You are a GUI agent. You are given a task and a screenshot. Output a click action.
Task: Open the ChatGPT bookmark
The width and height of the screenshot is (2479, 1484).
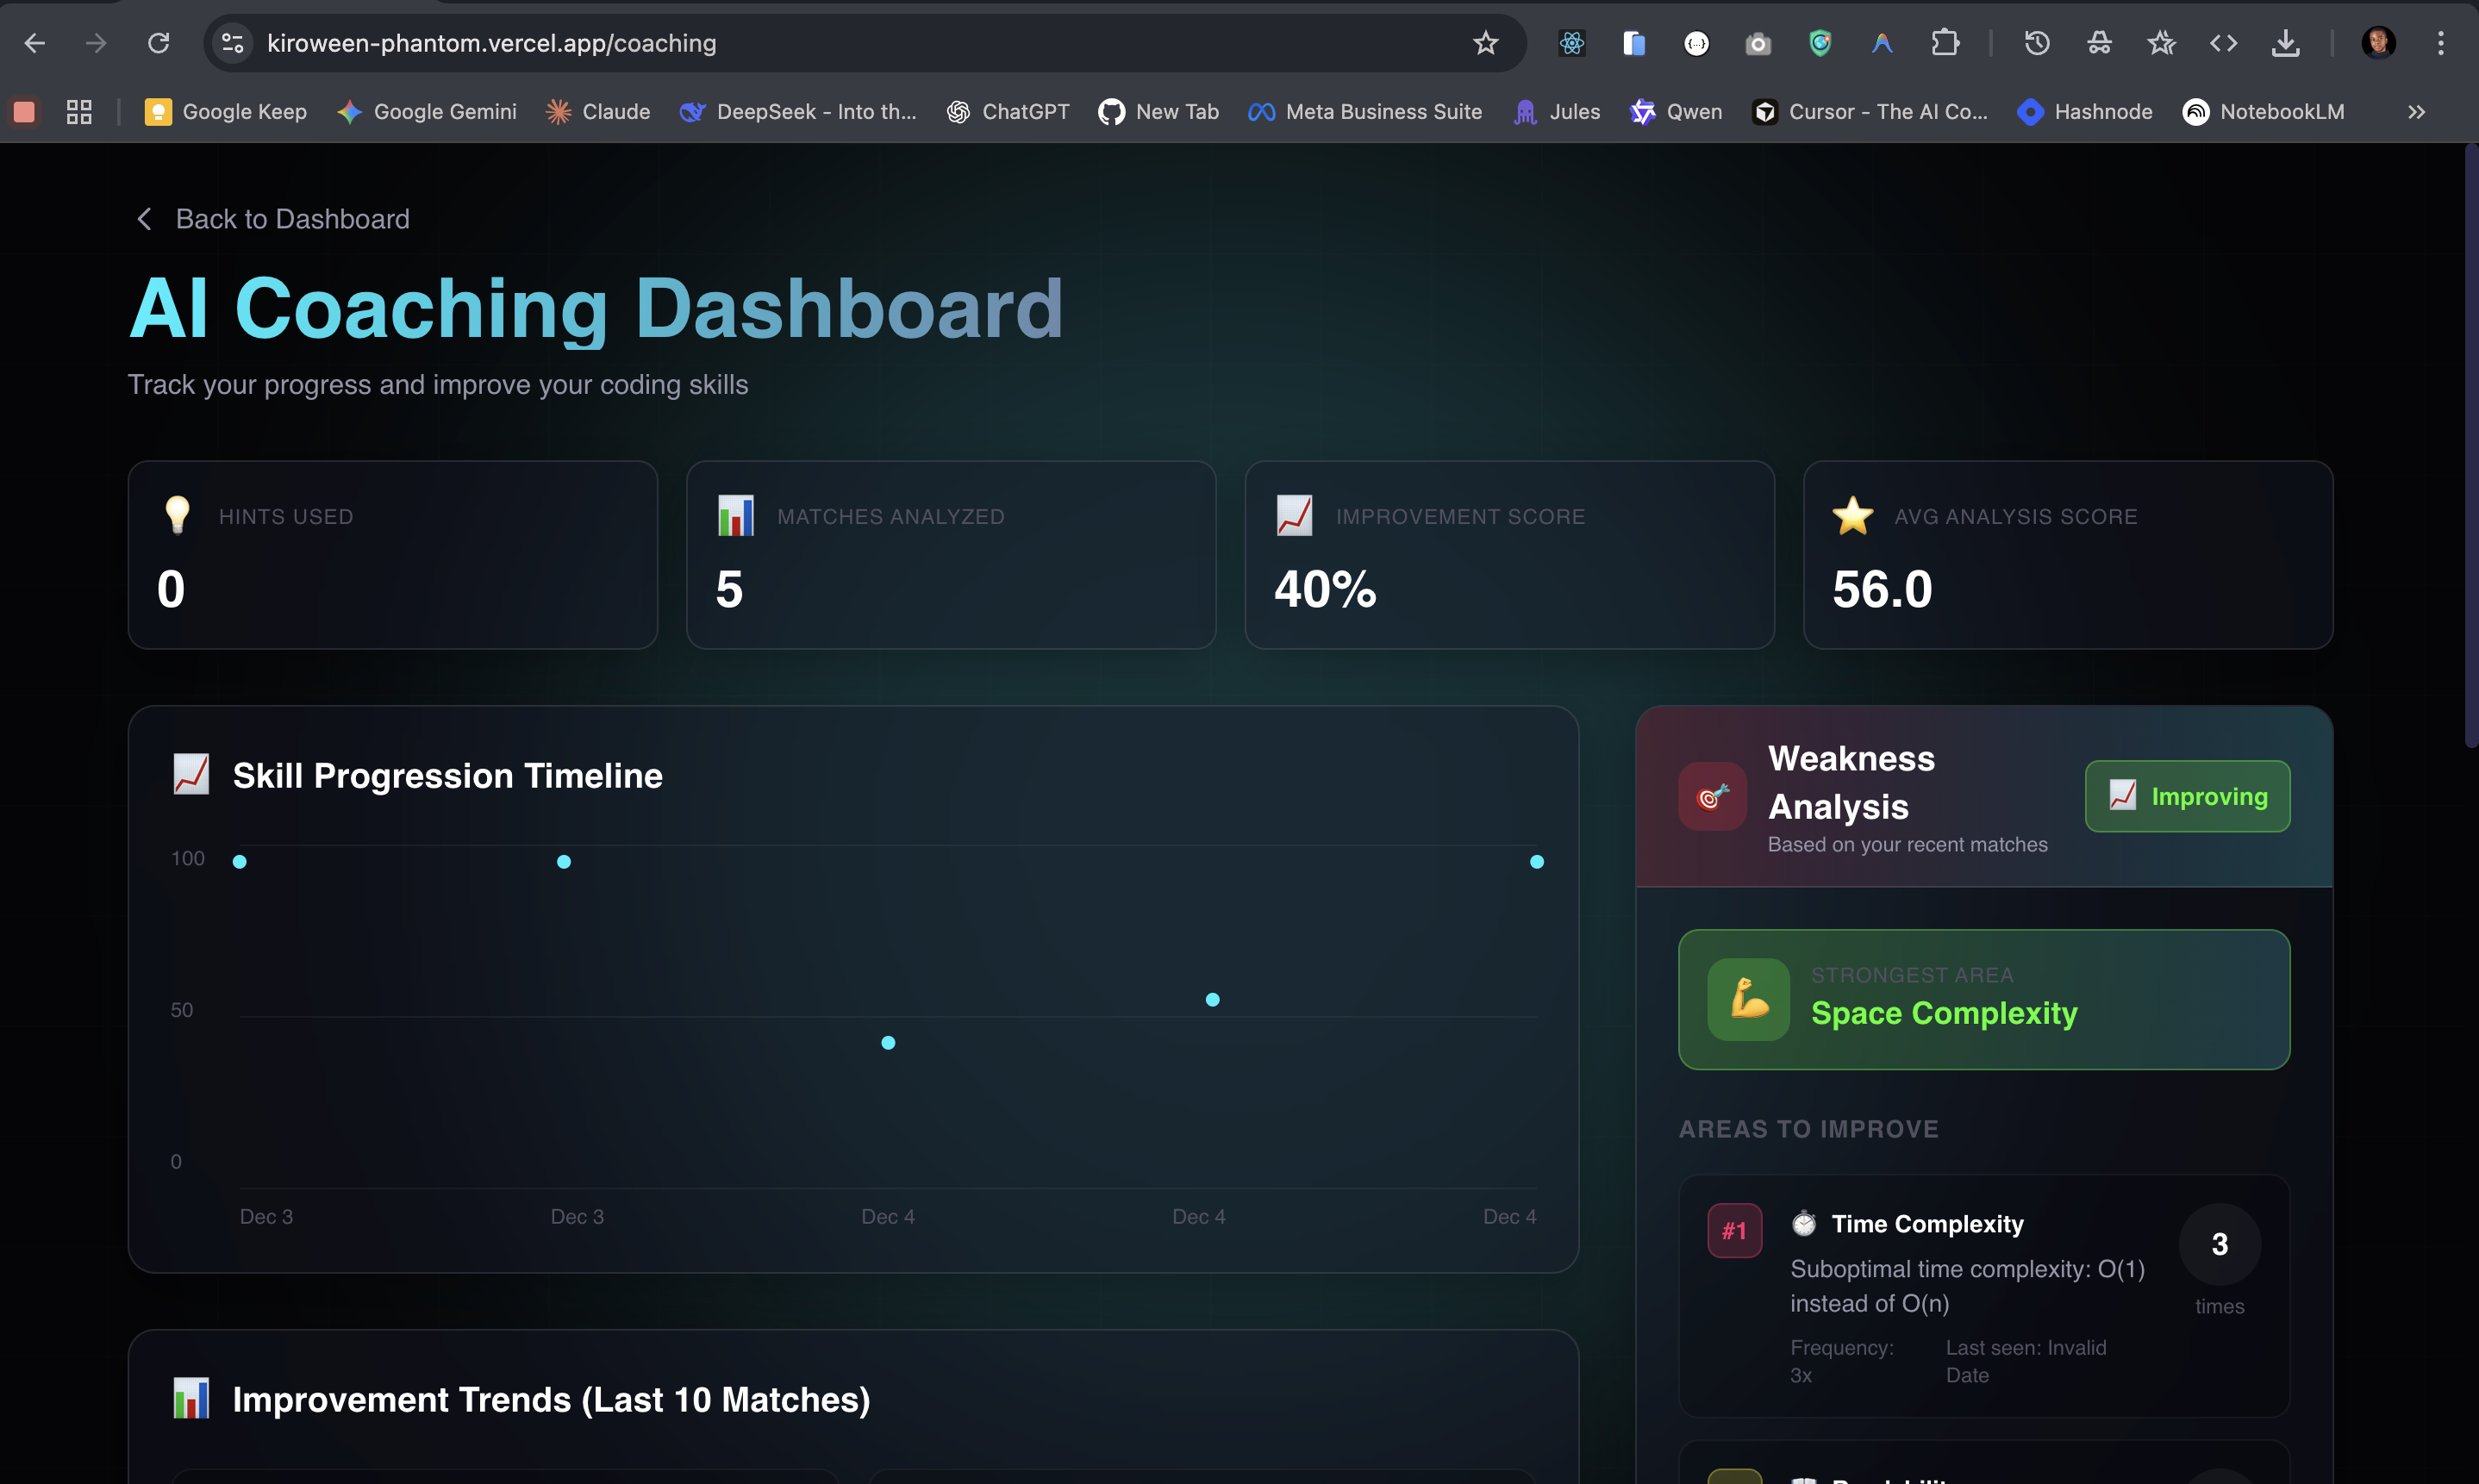[1008, 112]
